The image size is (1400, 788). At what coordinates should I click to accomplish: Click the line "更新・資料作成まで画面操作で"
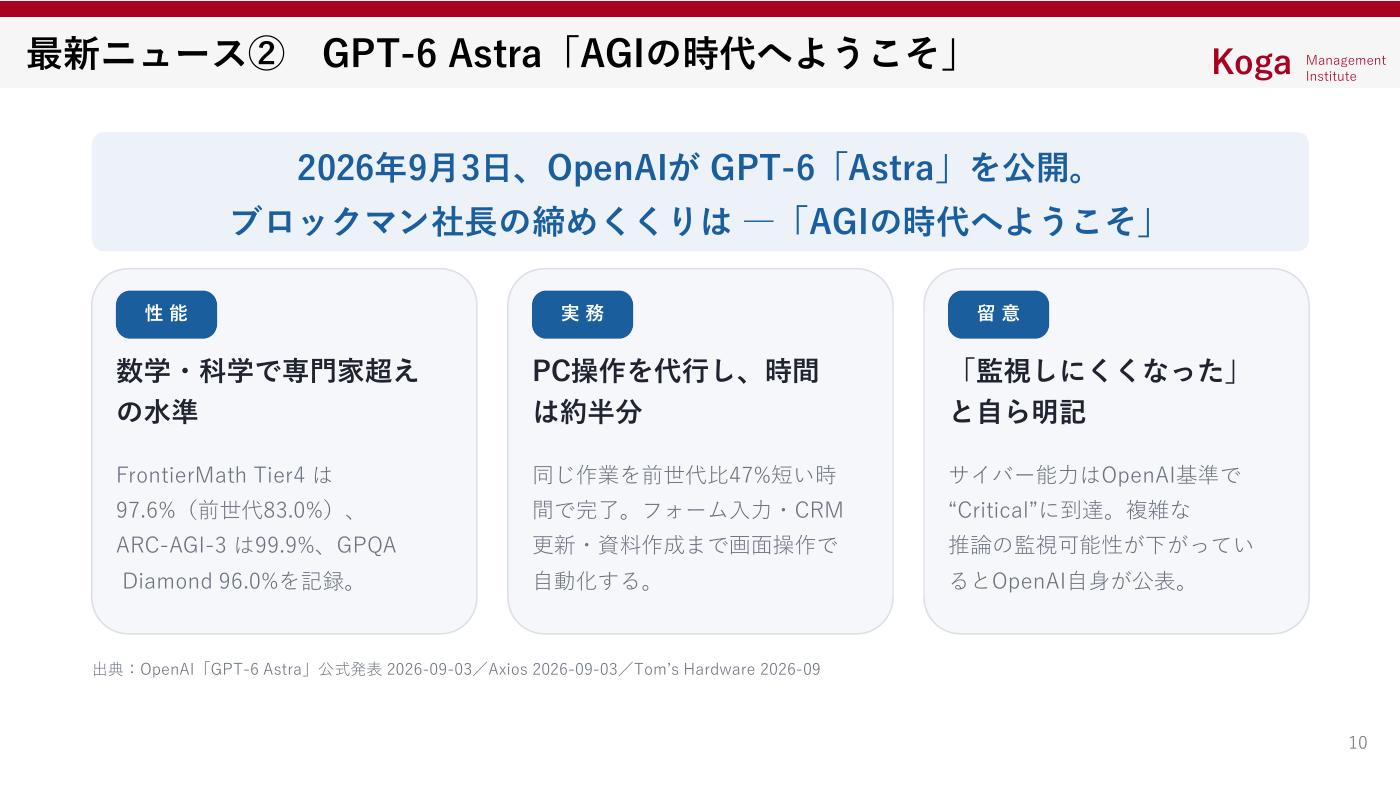[x=685, y=545]
